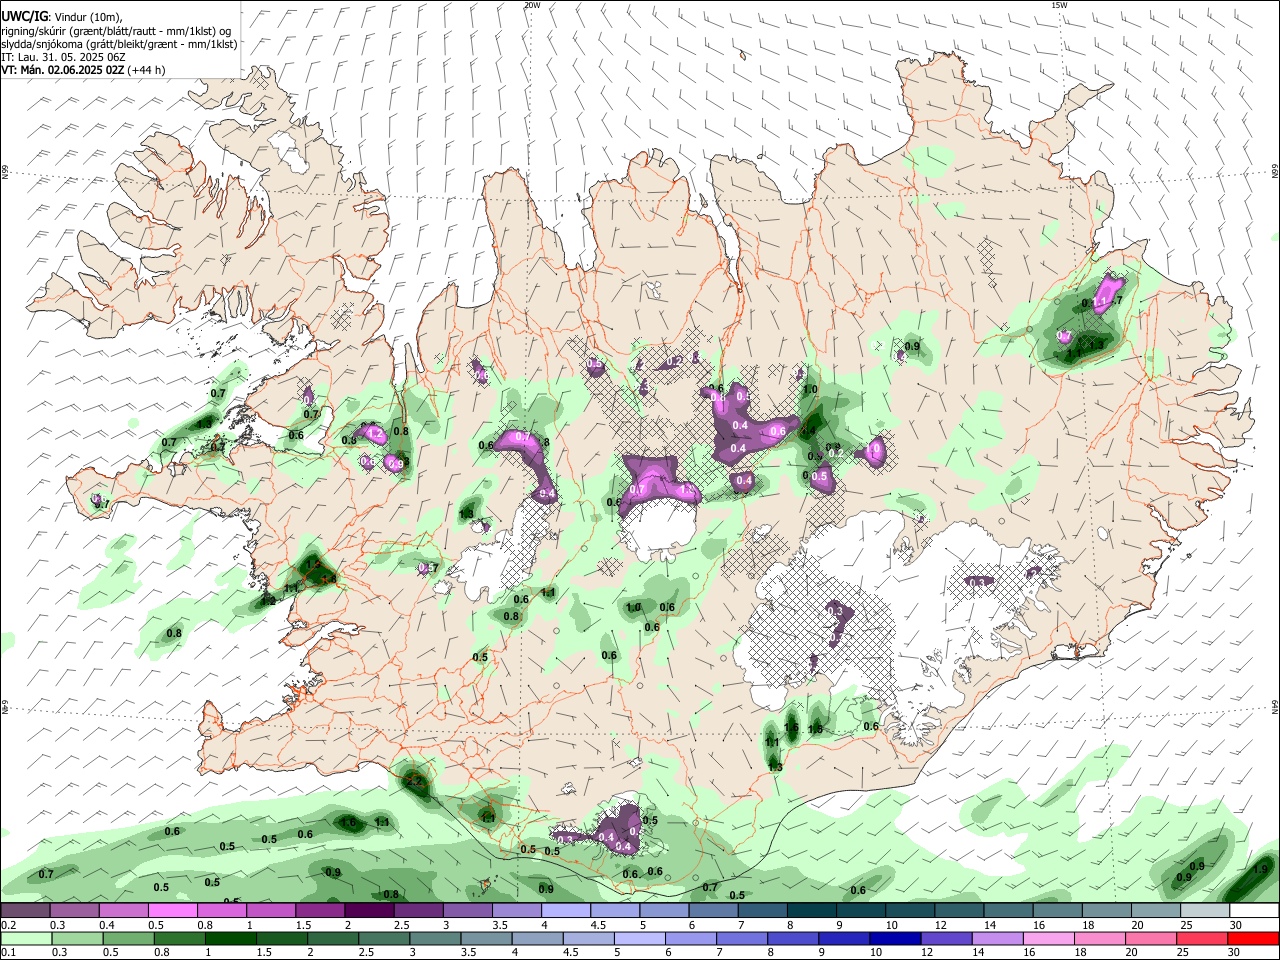Screen dimensions: 1280x960
Task: Pick the darkest purple snow swatch for 2 to 2.5
Action: 369,910
